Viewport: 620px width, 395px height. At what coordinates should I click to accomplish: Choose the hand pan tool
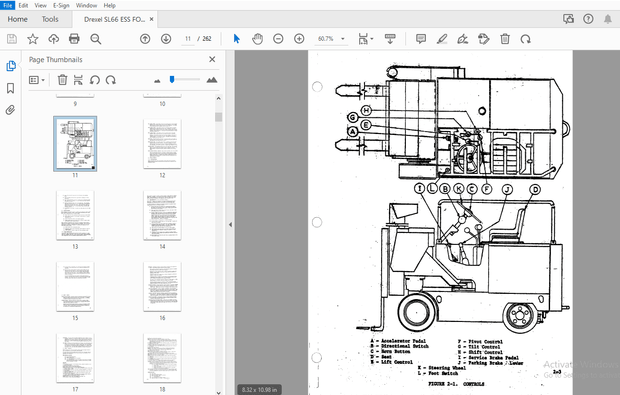pyautogui.click(x=257, y=39)
